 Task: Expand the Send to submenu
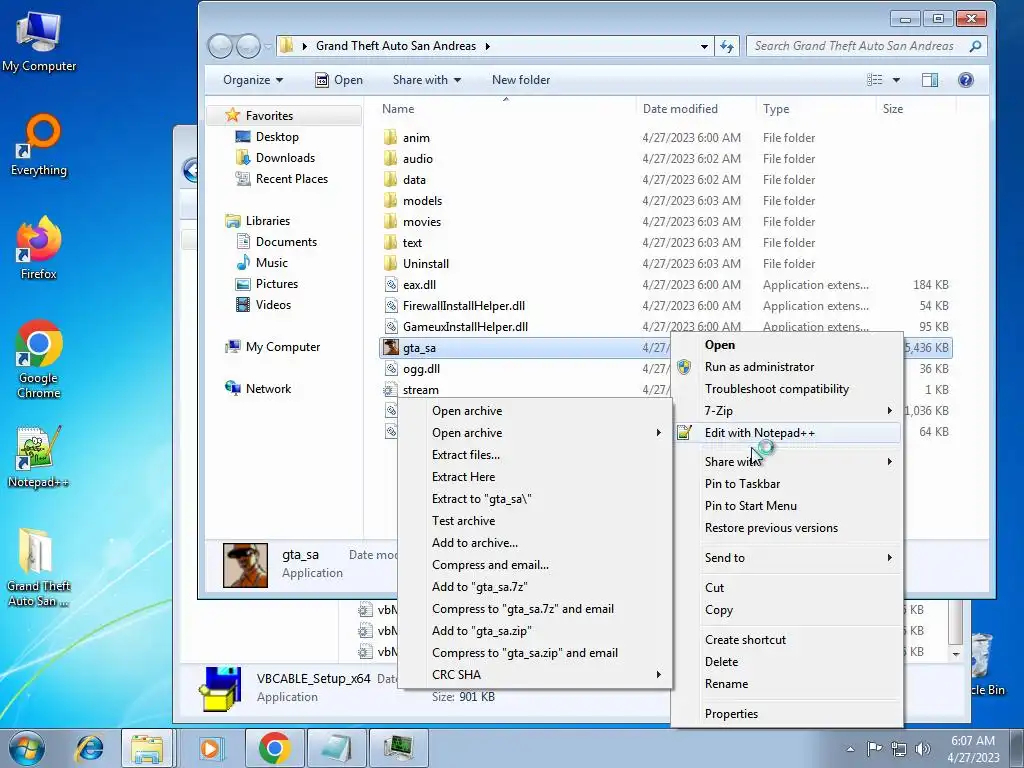point(788,558)
